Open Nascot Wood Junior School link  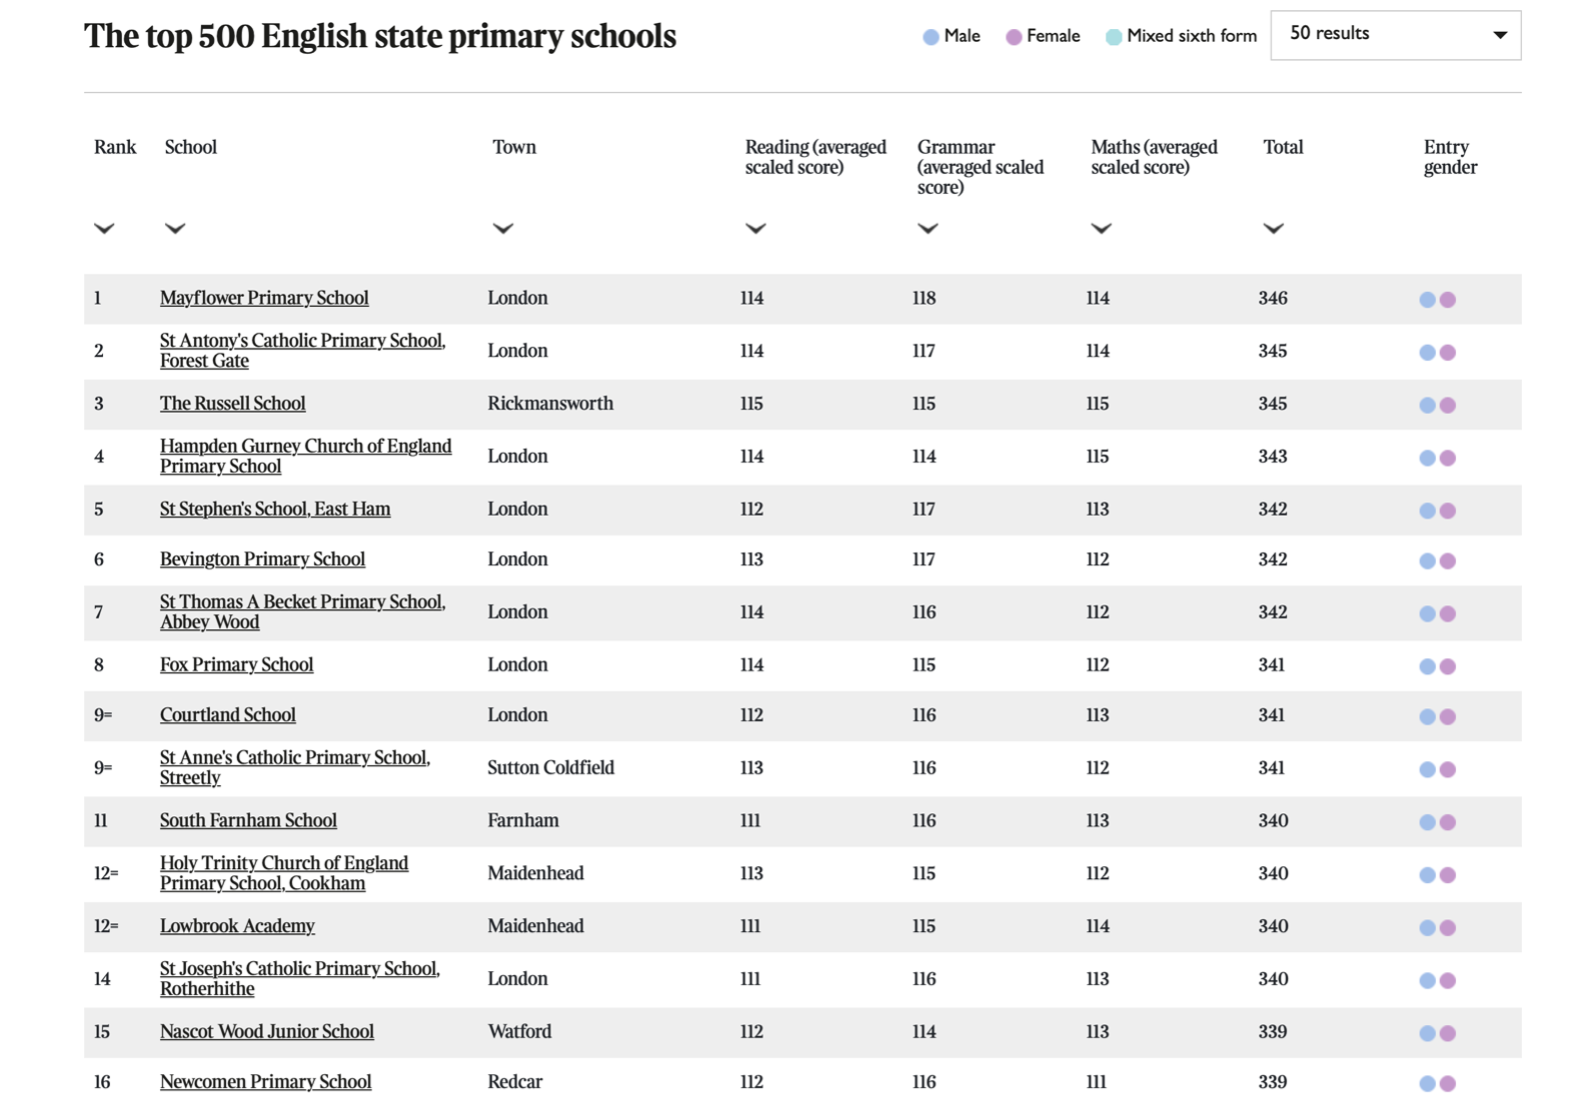tap(267, 1031)
